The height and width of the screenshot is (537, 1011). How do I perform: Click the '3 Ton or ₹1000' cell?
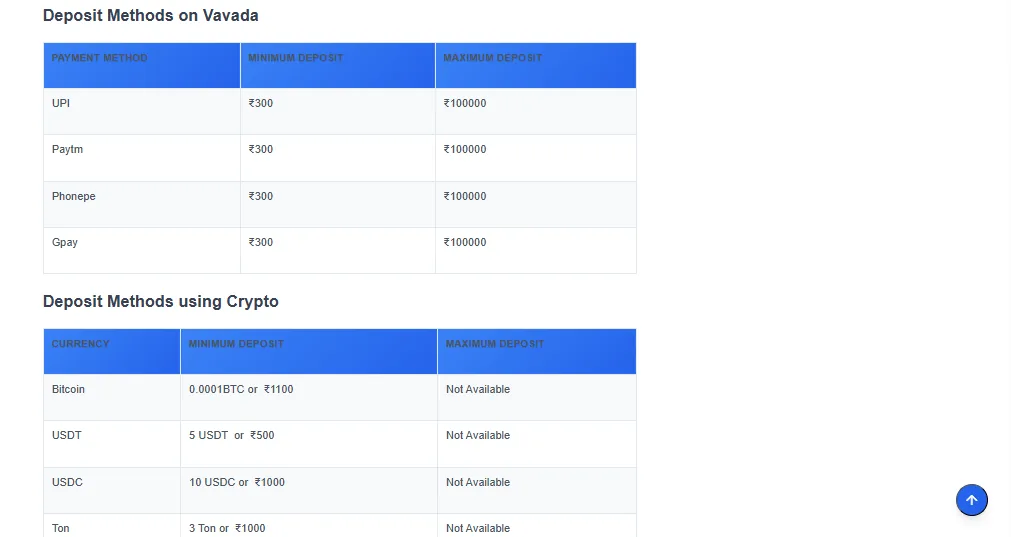click(309, 525)
